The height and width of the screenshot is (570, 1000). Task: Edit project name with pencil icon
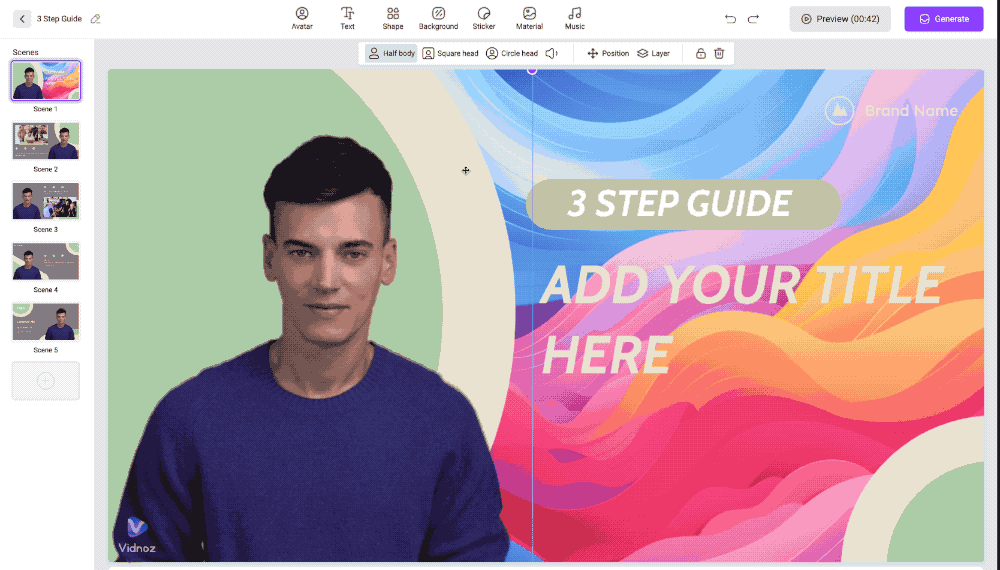[x=95, y=19]
